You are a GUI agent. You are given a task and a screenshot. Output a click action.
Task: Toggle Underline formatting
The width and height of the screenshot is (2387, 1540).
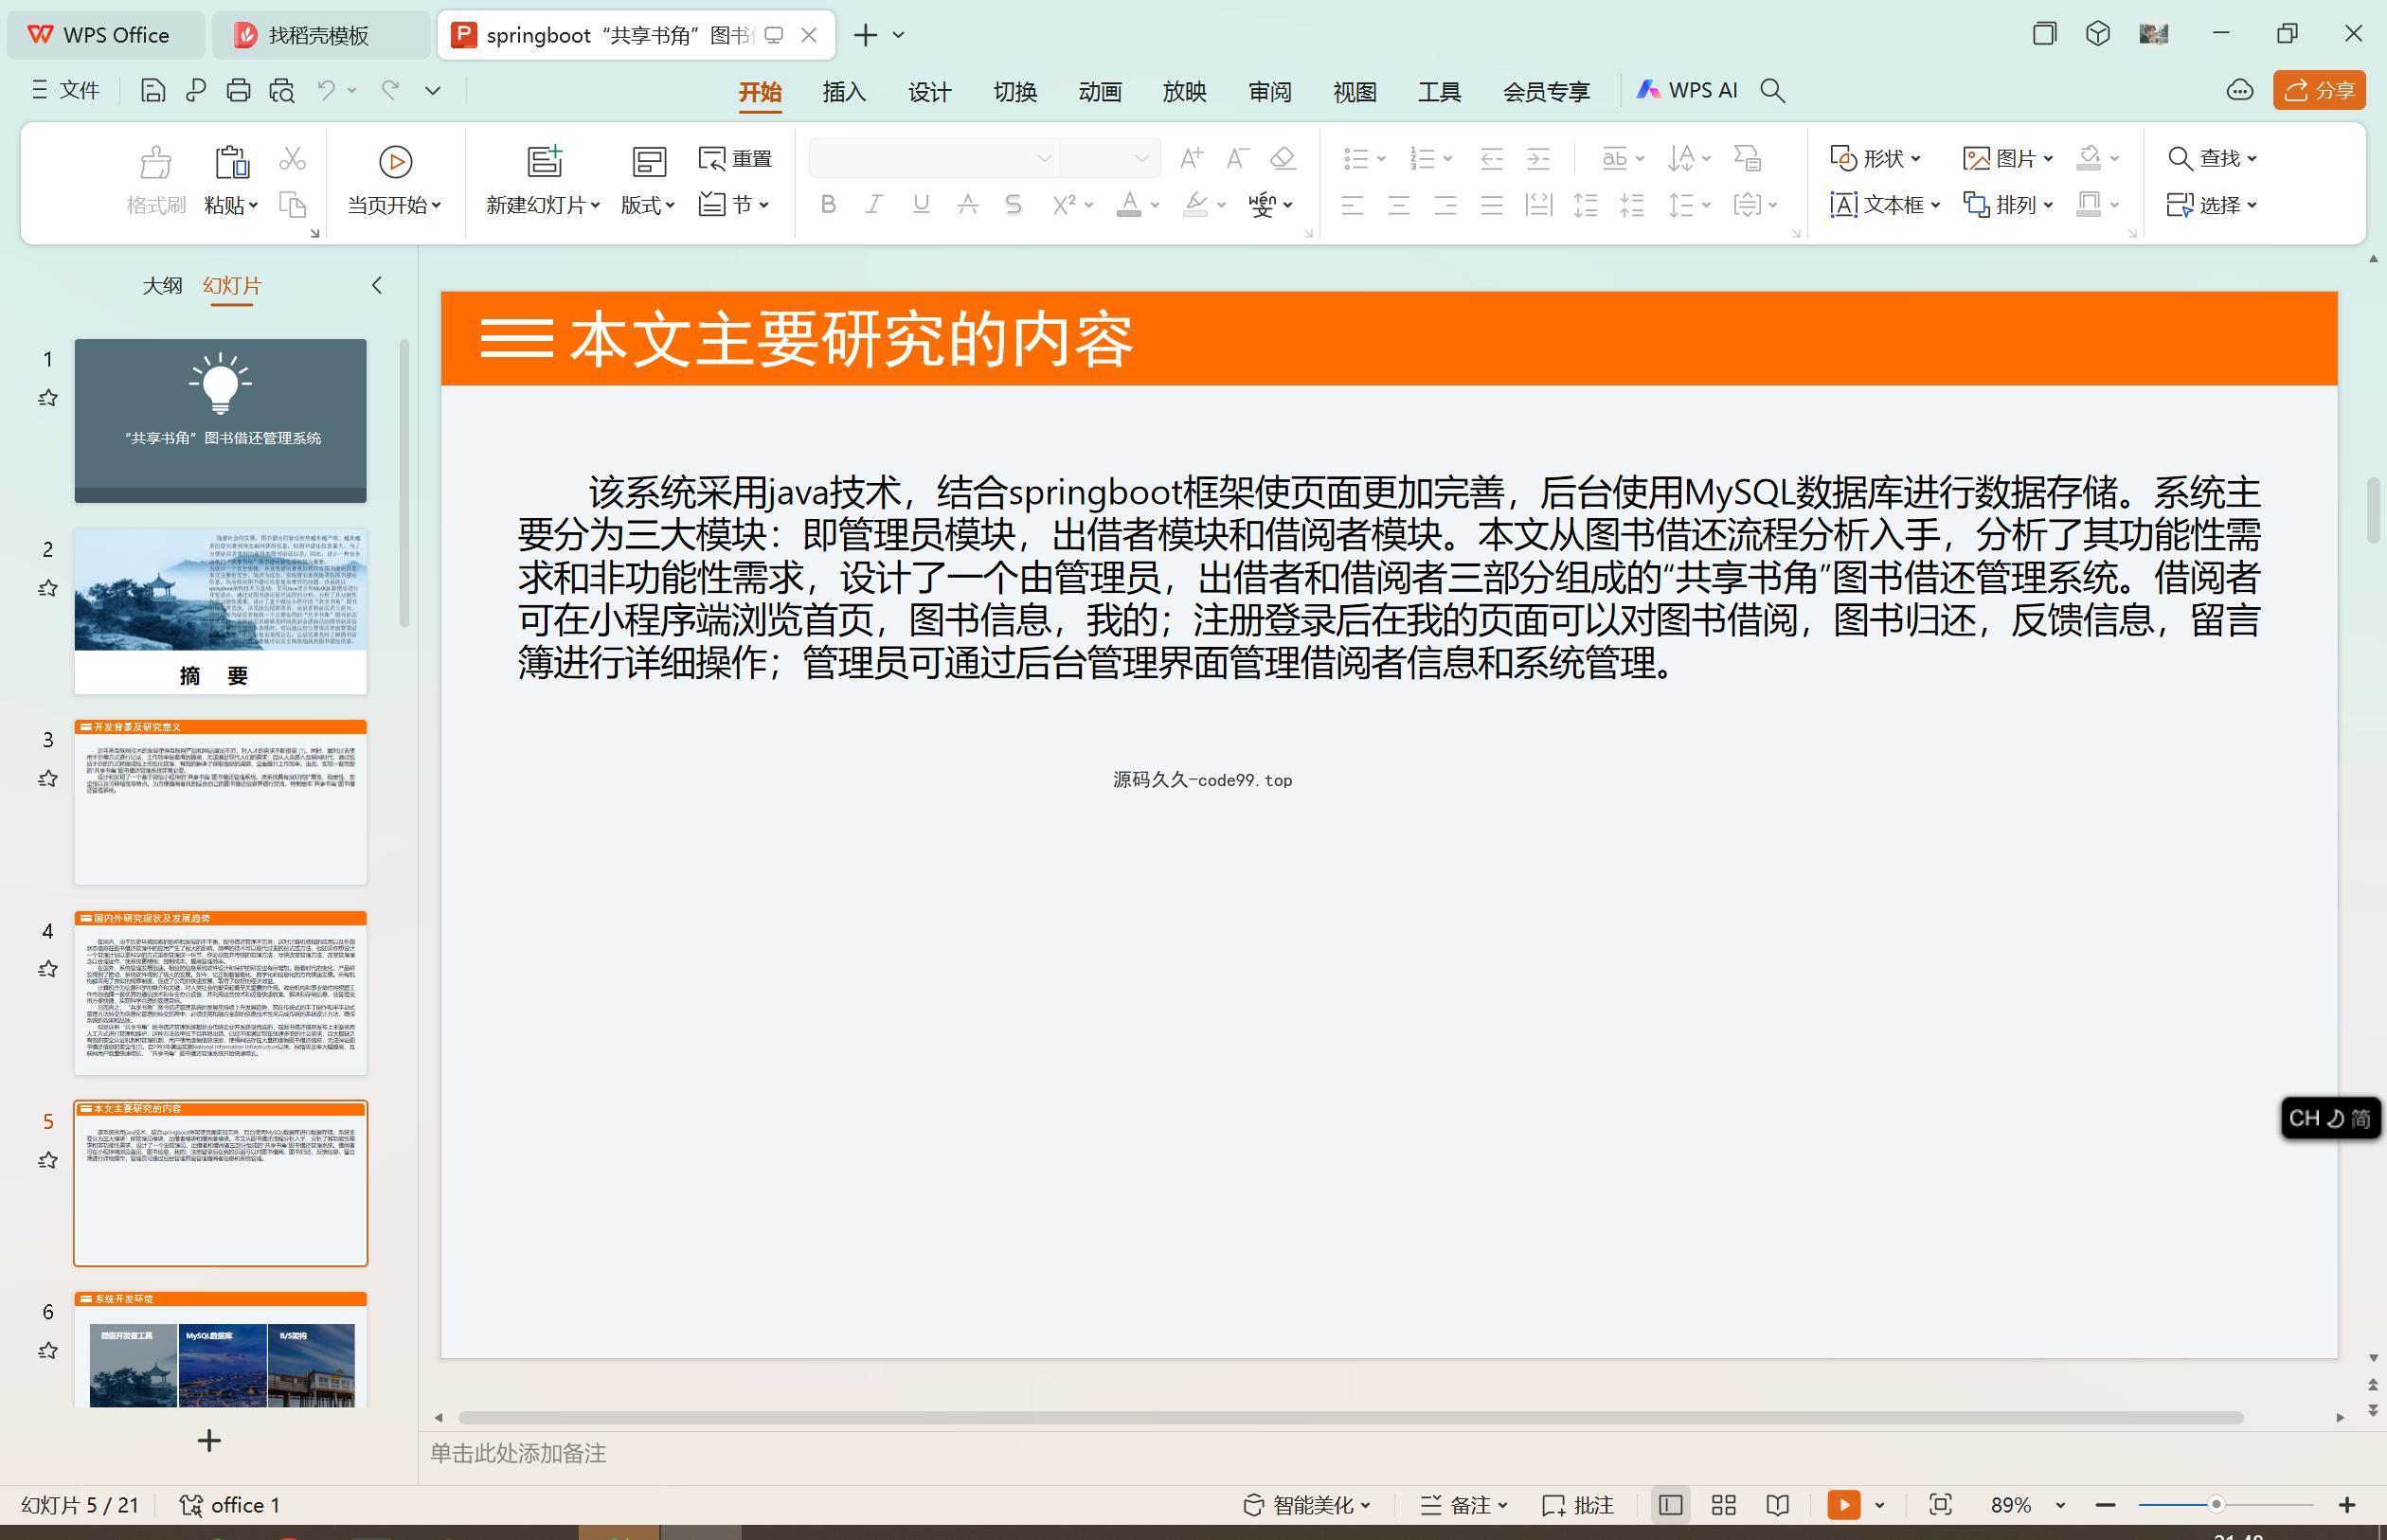tap(921, 205)
